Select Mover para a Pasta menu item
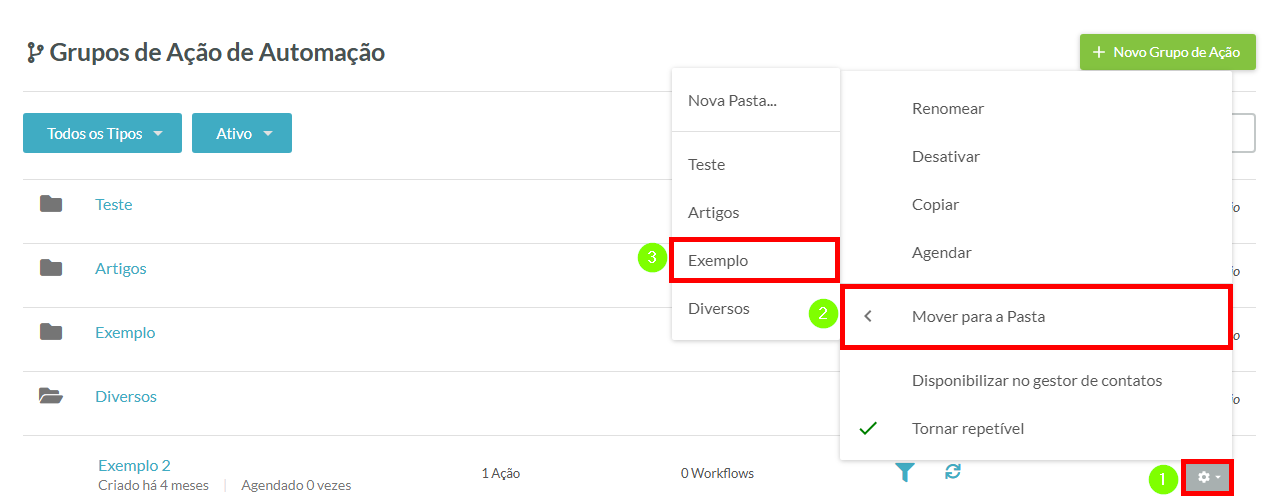Image resolution: width=1267 pixels, height=504 pixels. (1036, 317)
